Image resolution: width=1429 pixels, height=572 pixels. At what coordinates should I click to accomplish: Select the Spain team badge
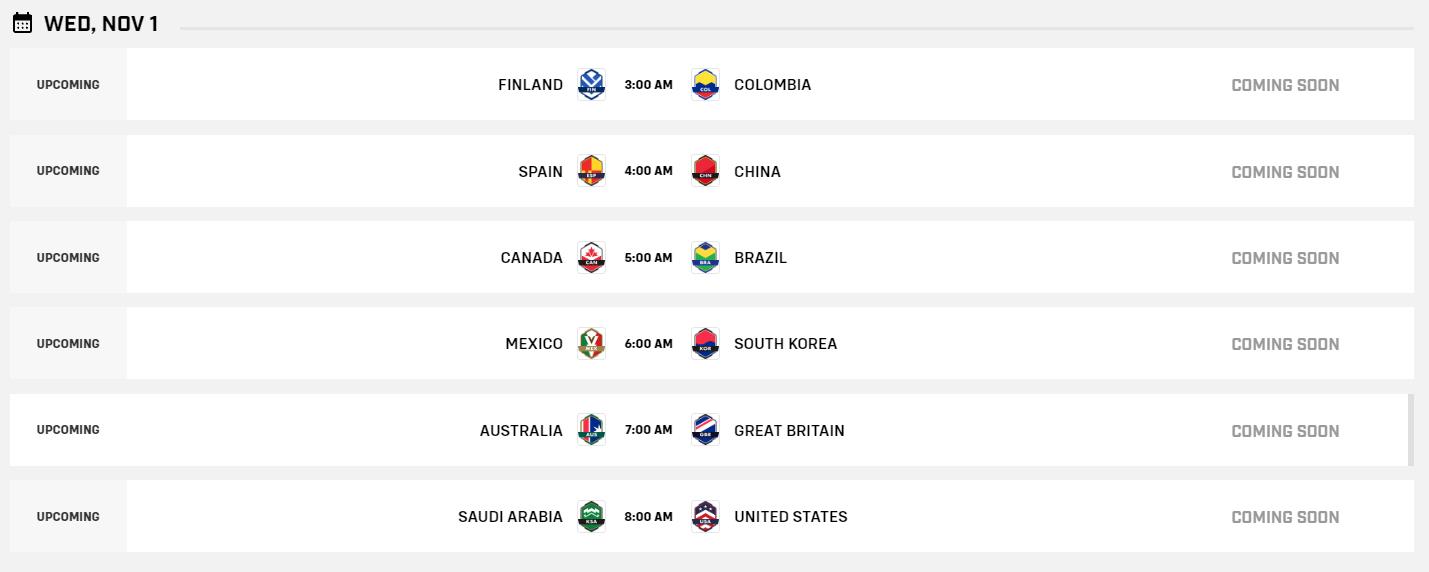tap(591, 171)
